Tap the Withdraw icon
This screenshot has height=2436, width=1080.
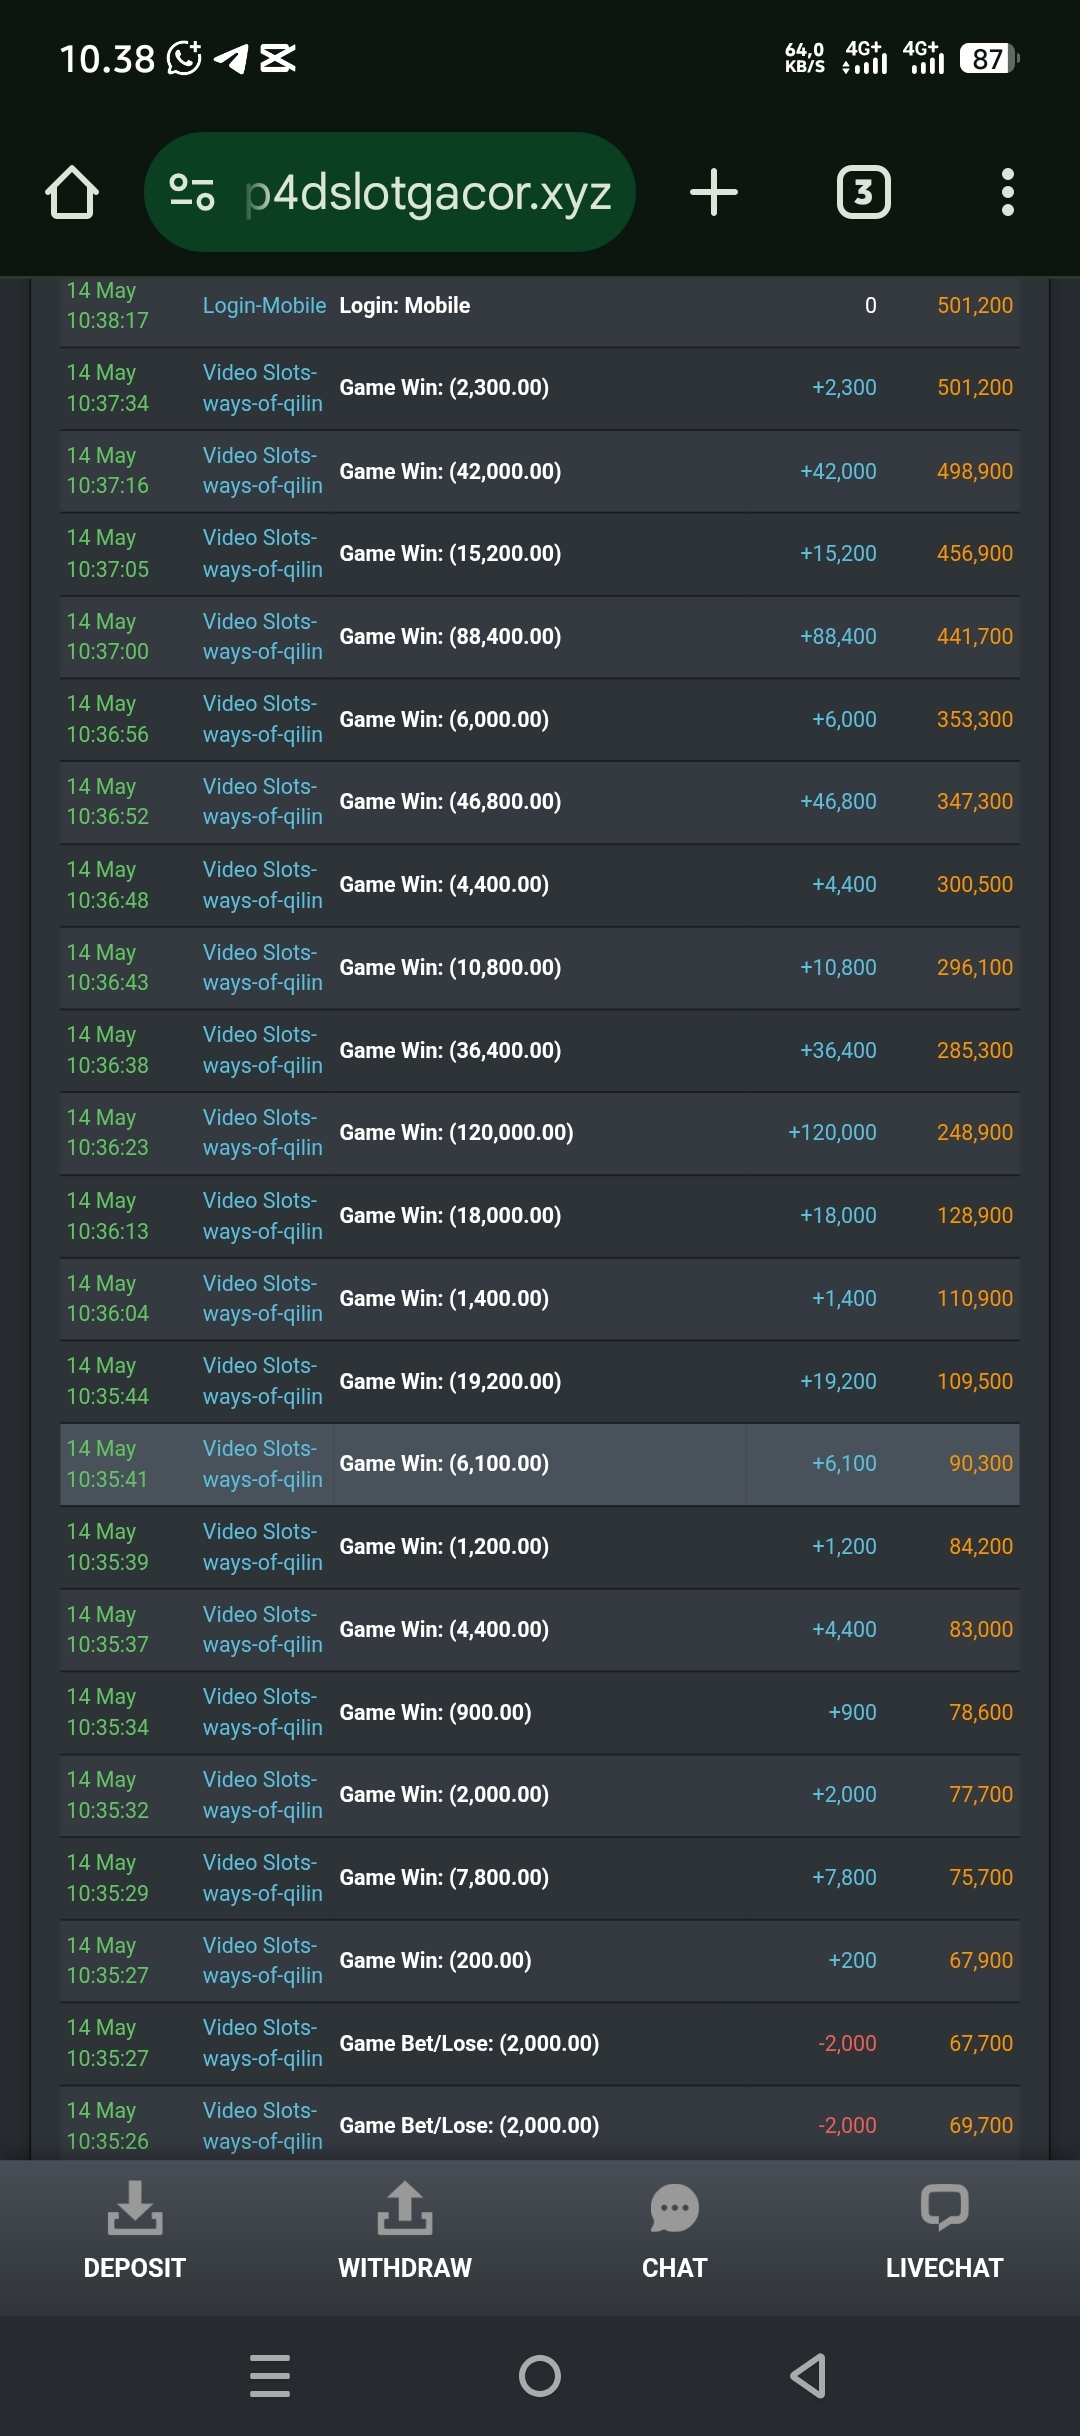[405, 2208]
